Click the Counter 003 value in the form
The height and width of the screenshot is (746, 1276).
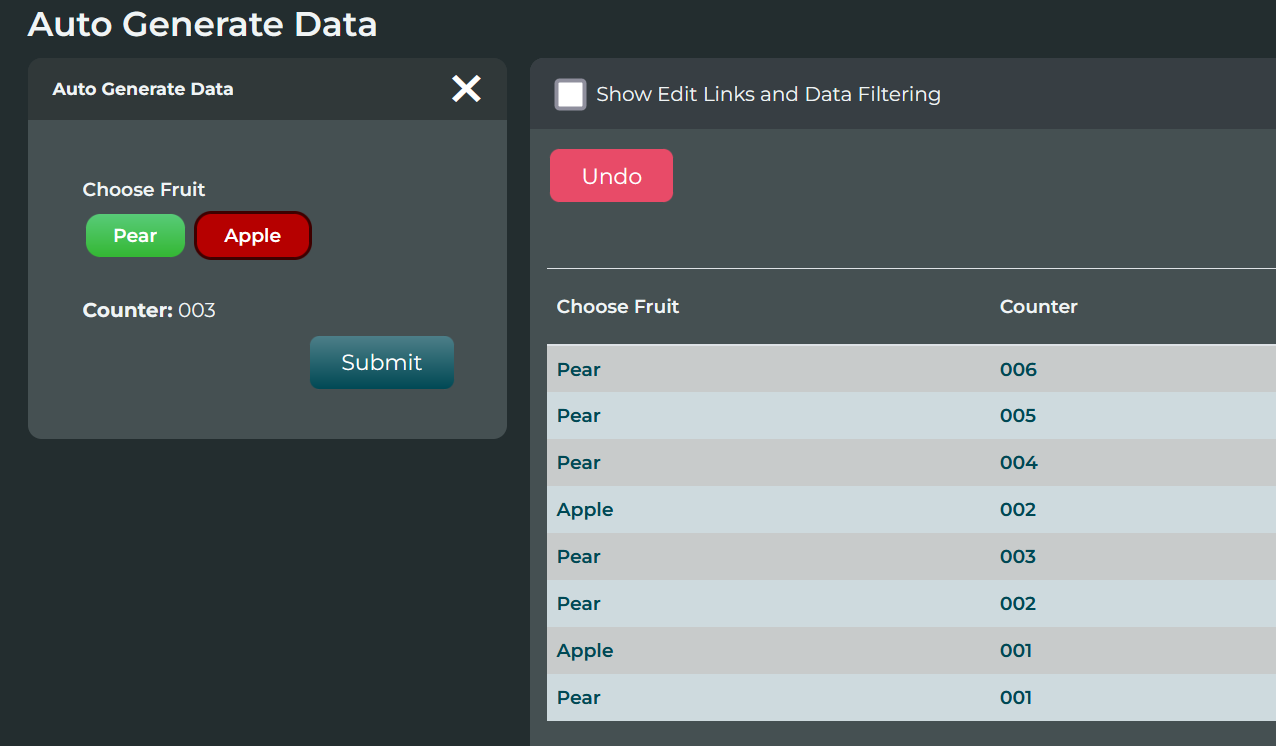coord(197,311)
